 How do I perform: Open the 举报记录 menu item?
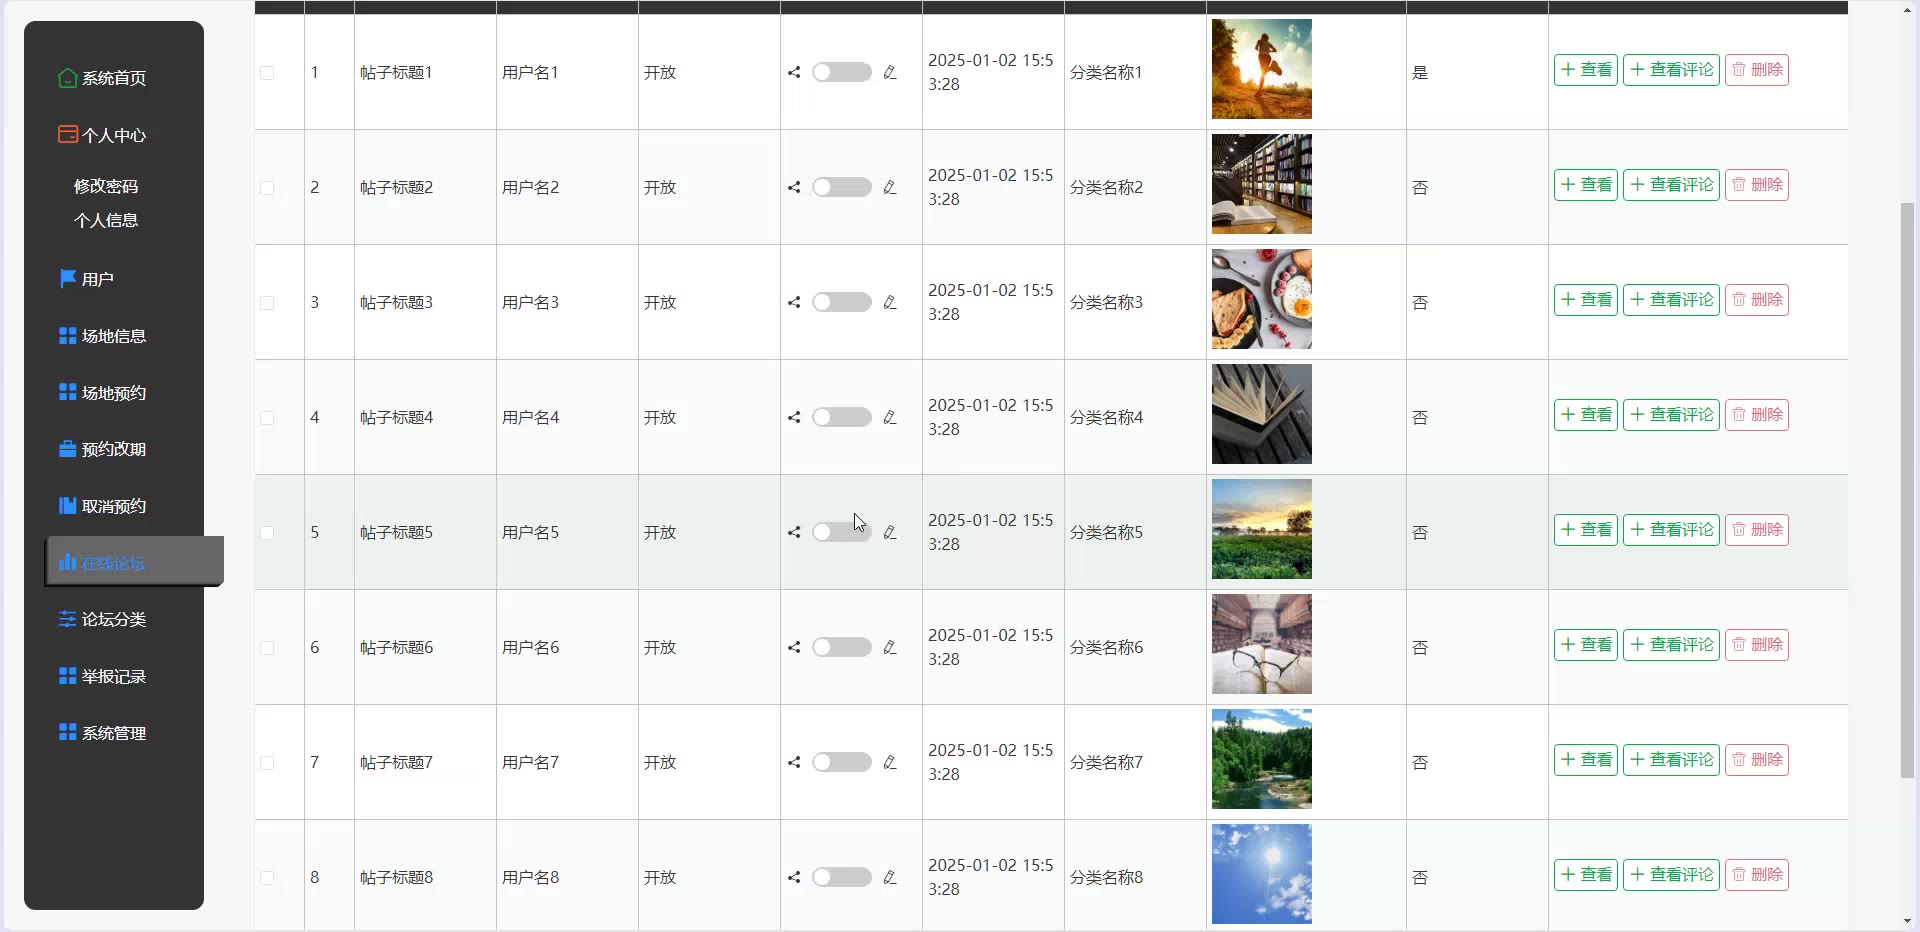[x=113, y=676]
